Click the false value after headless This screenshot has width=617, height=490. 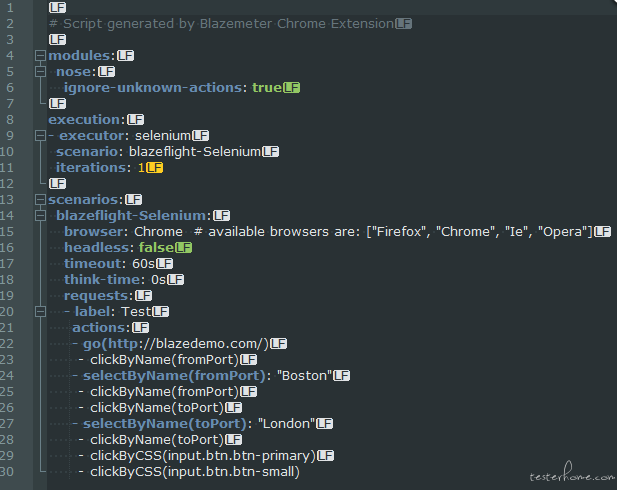[x=156, y=248]
